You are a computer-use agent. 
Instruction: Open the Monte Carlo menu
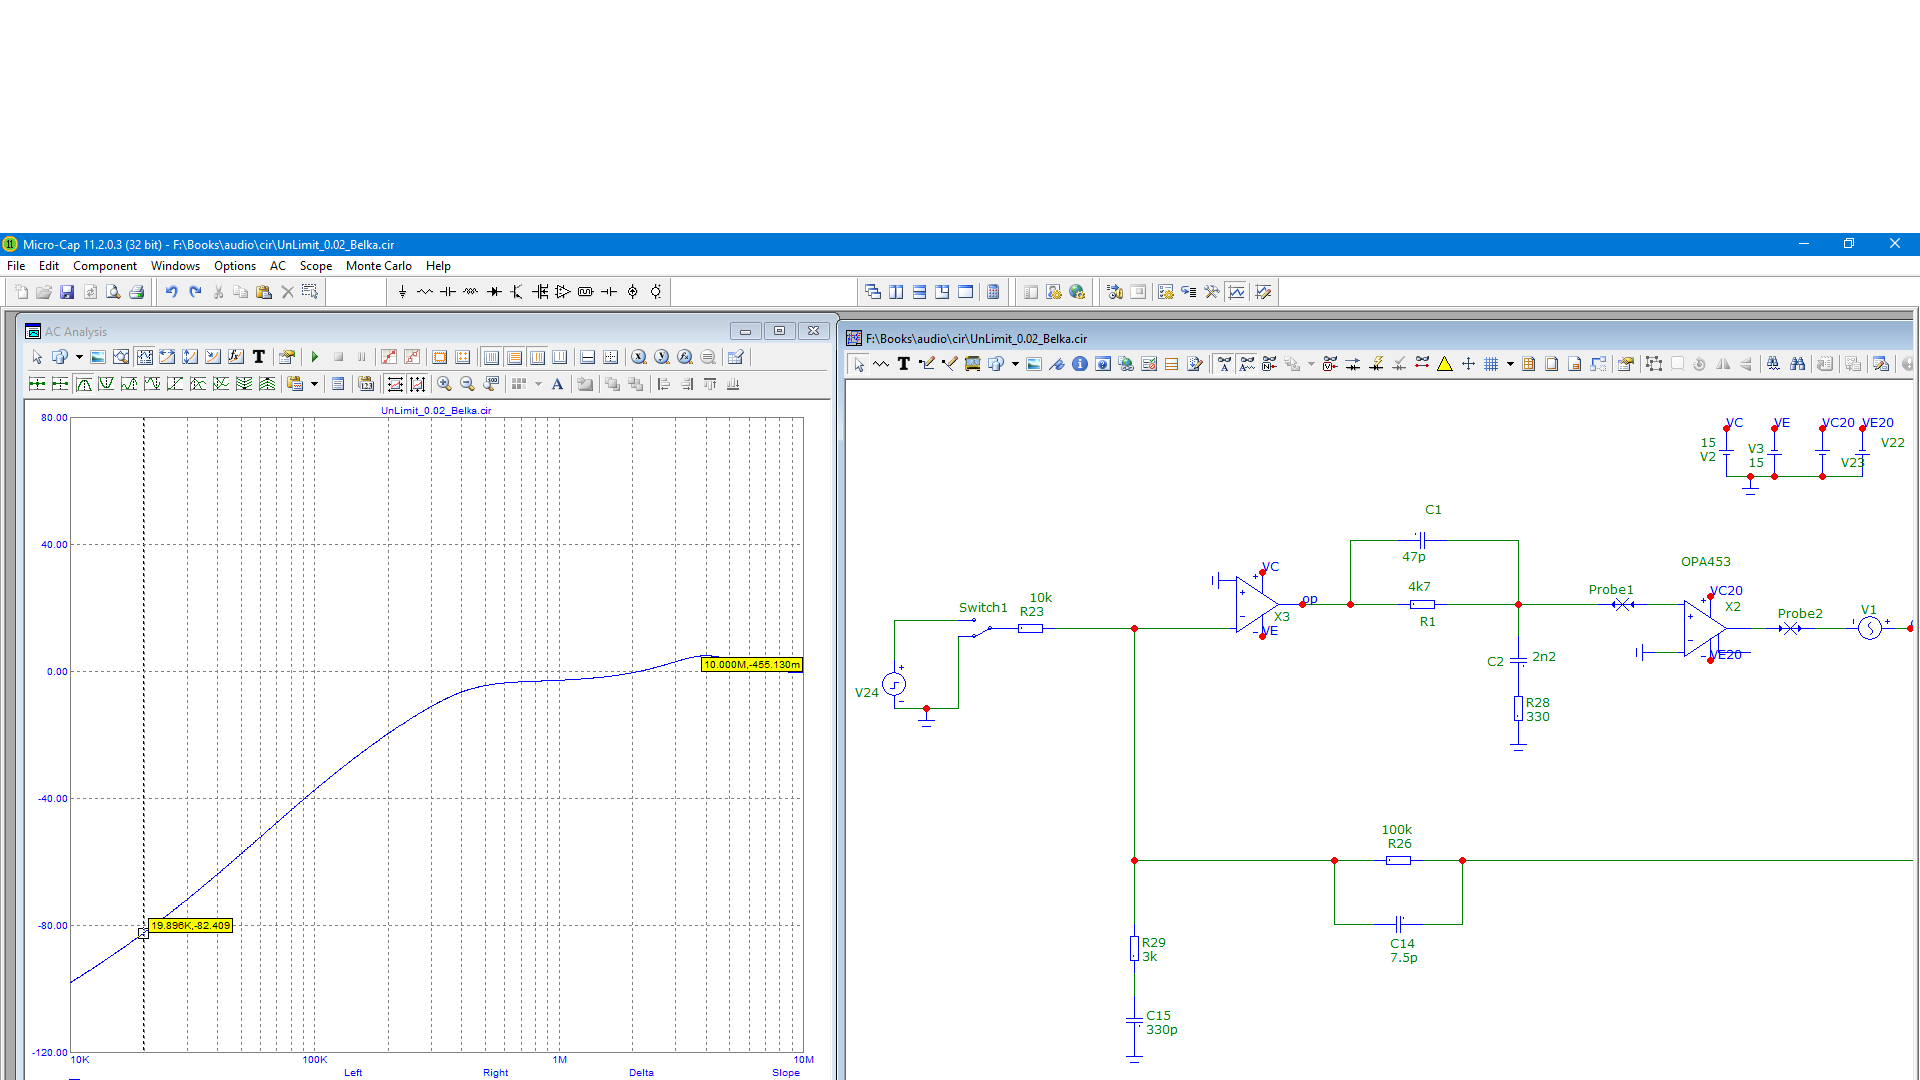(379, 266)
